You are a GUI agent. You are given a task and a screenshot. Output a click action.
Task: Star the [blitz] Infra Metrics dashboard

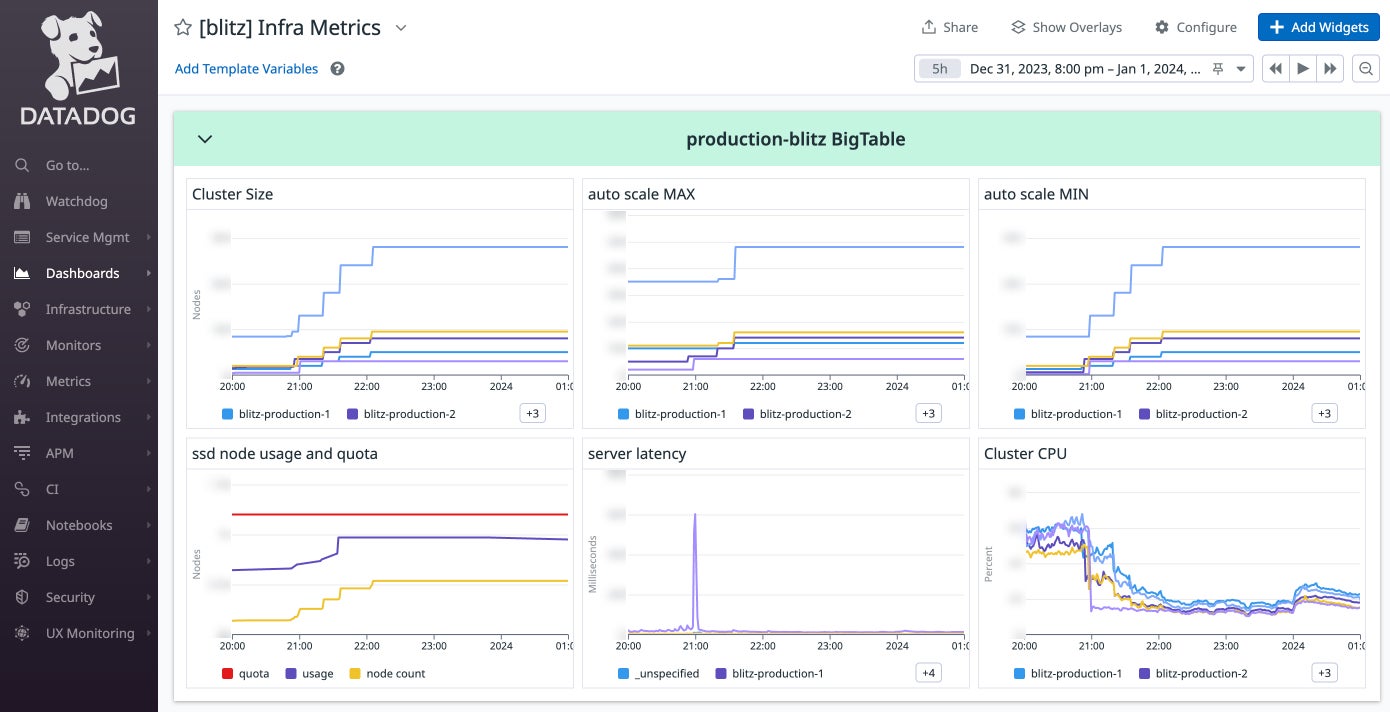(183, 28)
